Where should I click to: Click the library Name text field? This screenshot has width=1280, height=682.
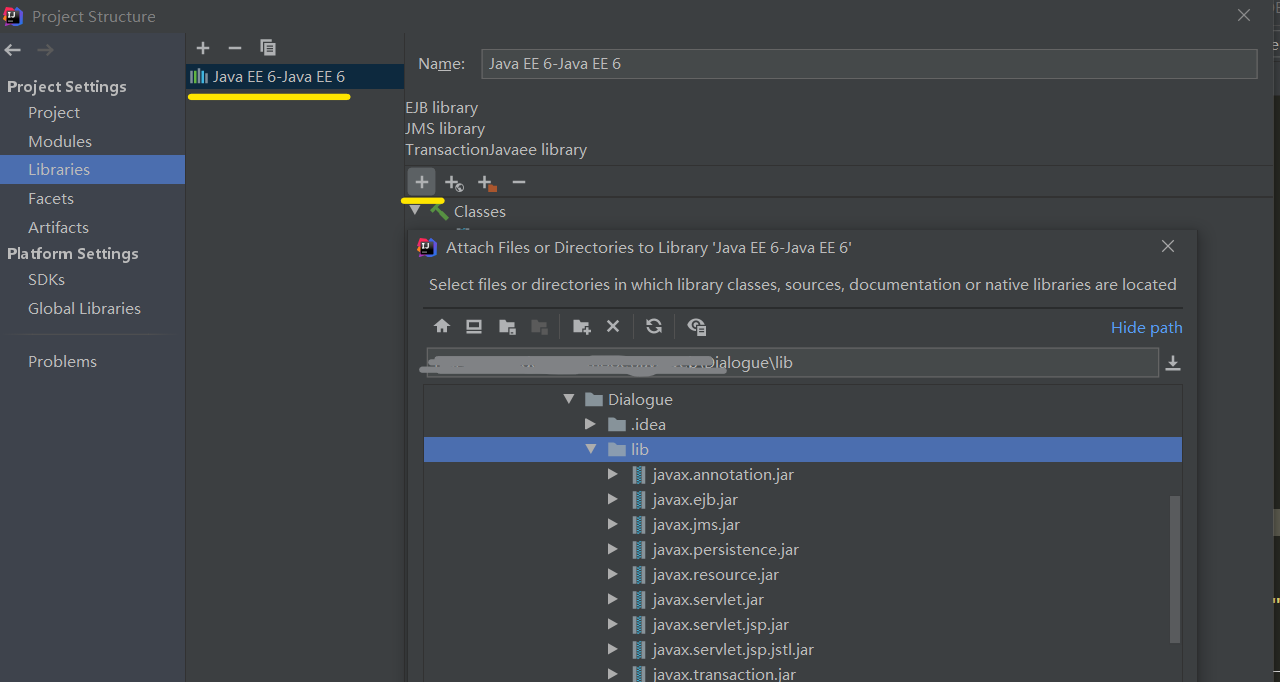[868, 63]
